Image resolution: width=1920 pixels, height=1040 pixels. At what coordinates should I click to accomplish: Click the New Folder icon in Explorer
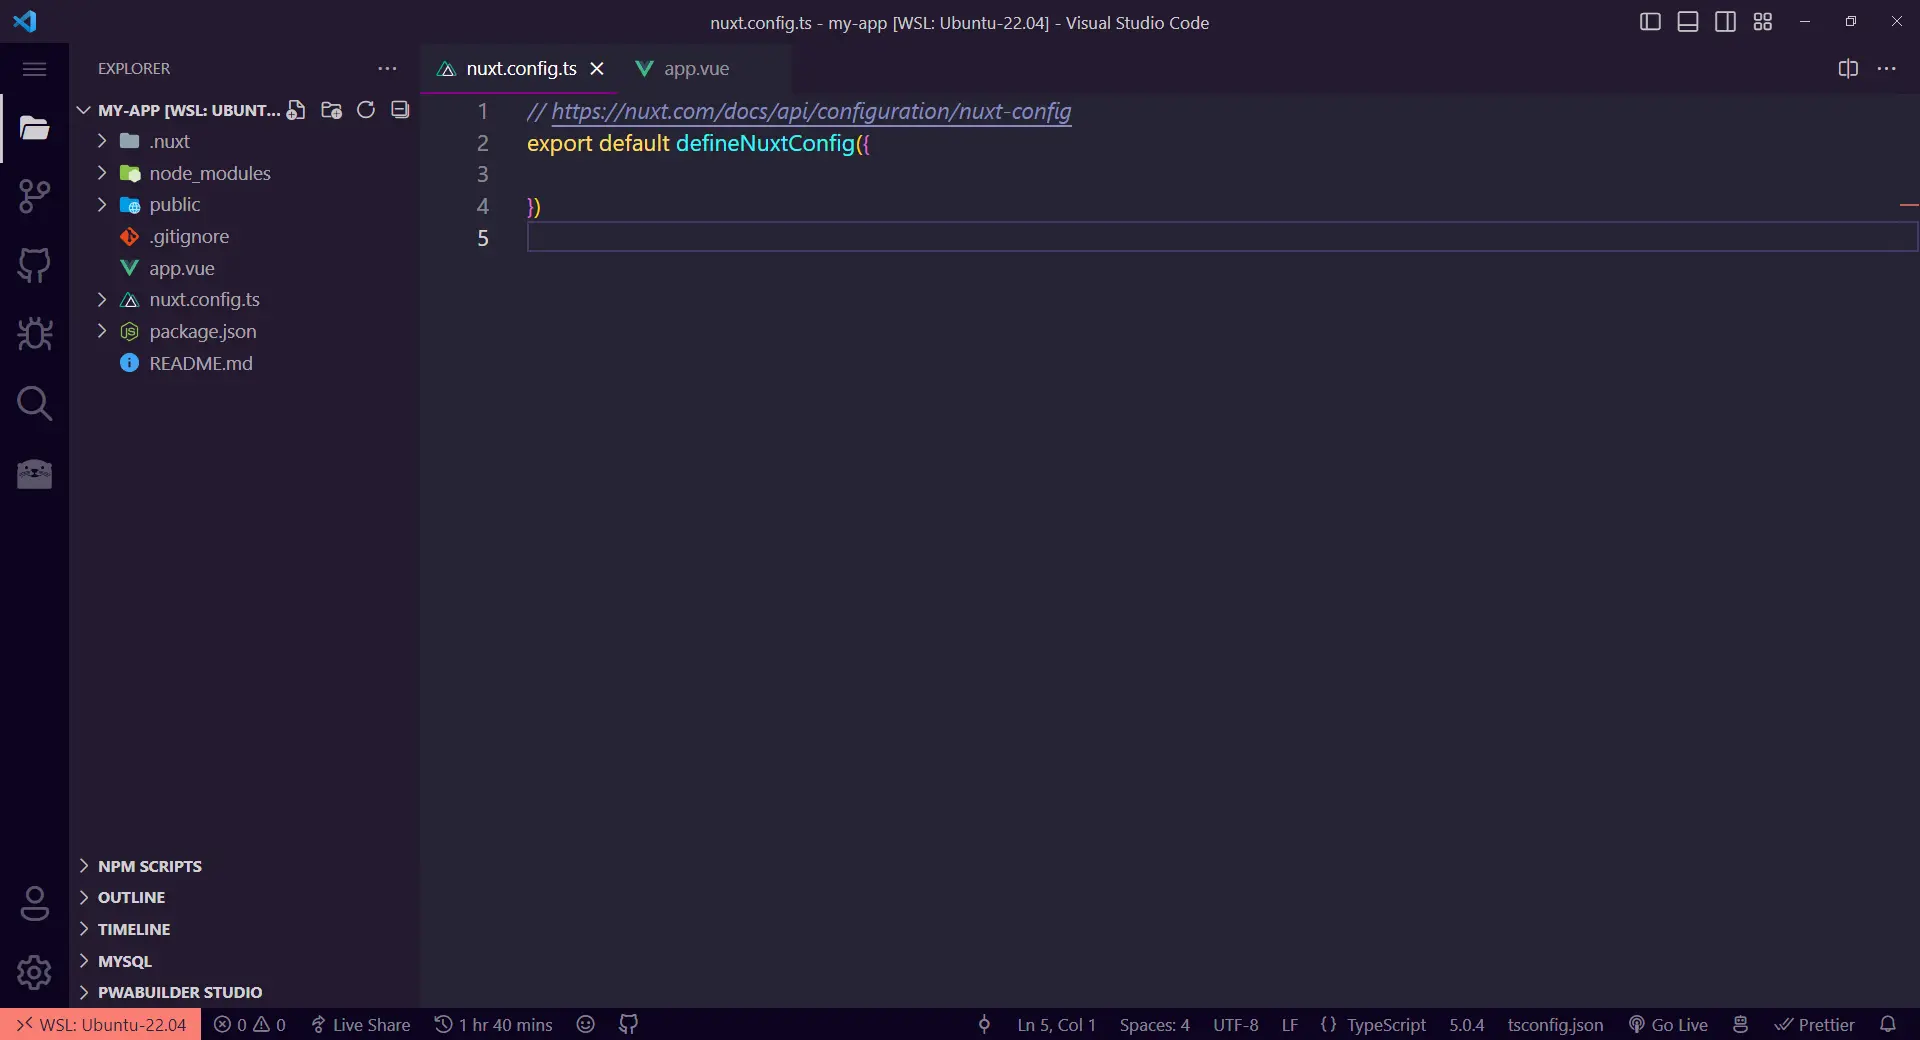pyautogui.click(x=331, y=110)
